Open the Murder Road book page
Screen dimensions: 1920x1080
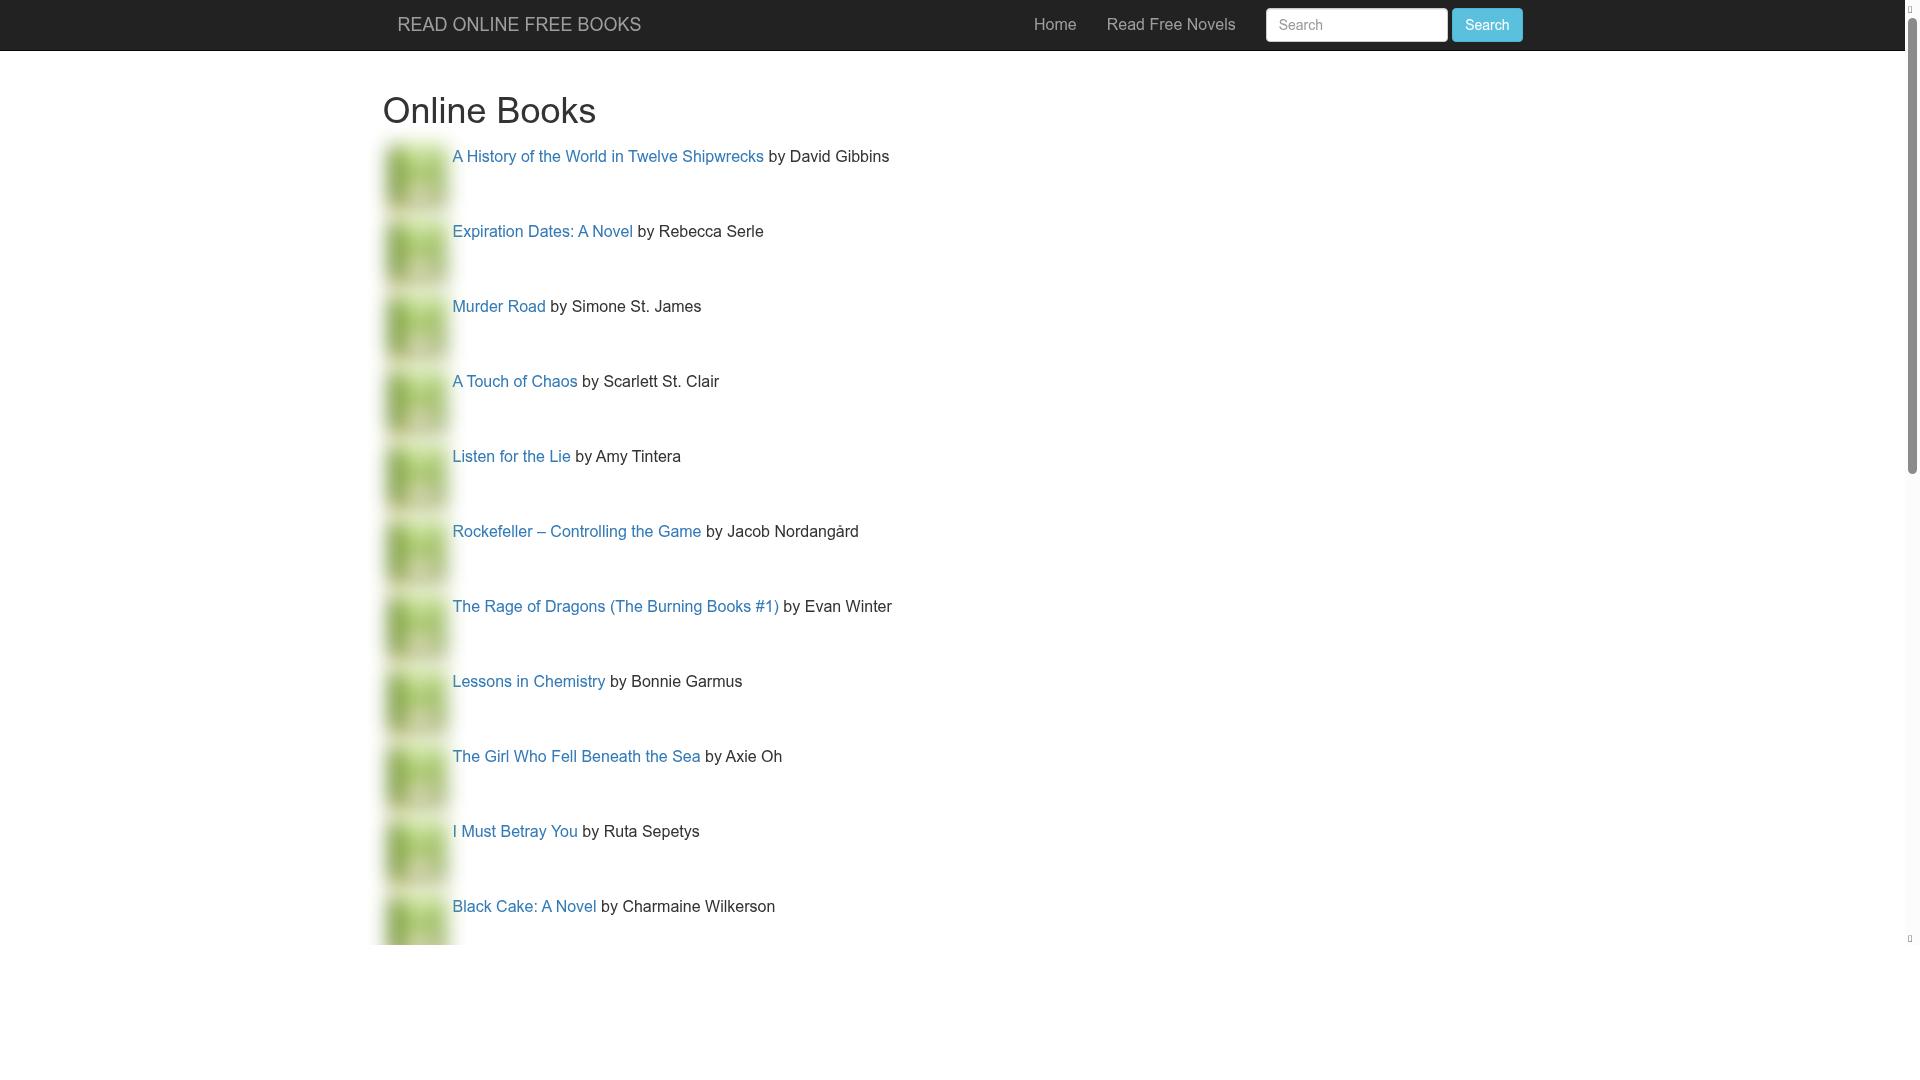498,306
